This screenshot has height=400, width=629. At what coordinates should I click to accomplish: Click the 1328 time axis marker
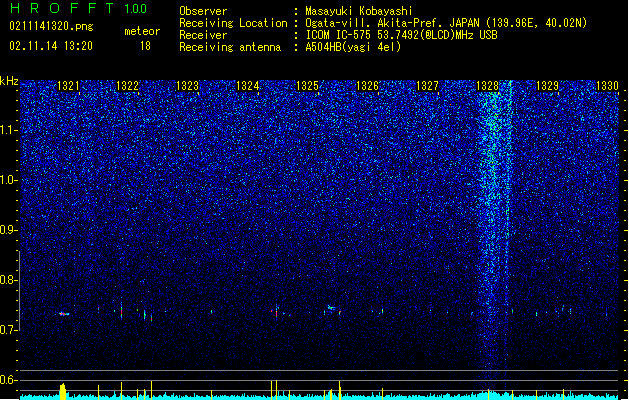point(487,86)
